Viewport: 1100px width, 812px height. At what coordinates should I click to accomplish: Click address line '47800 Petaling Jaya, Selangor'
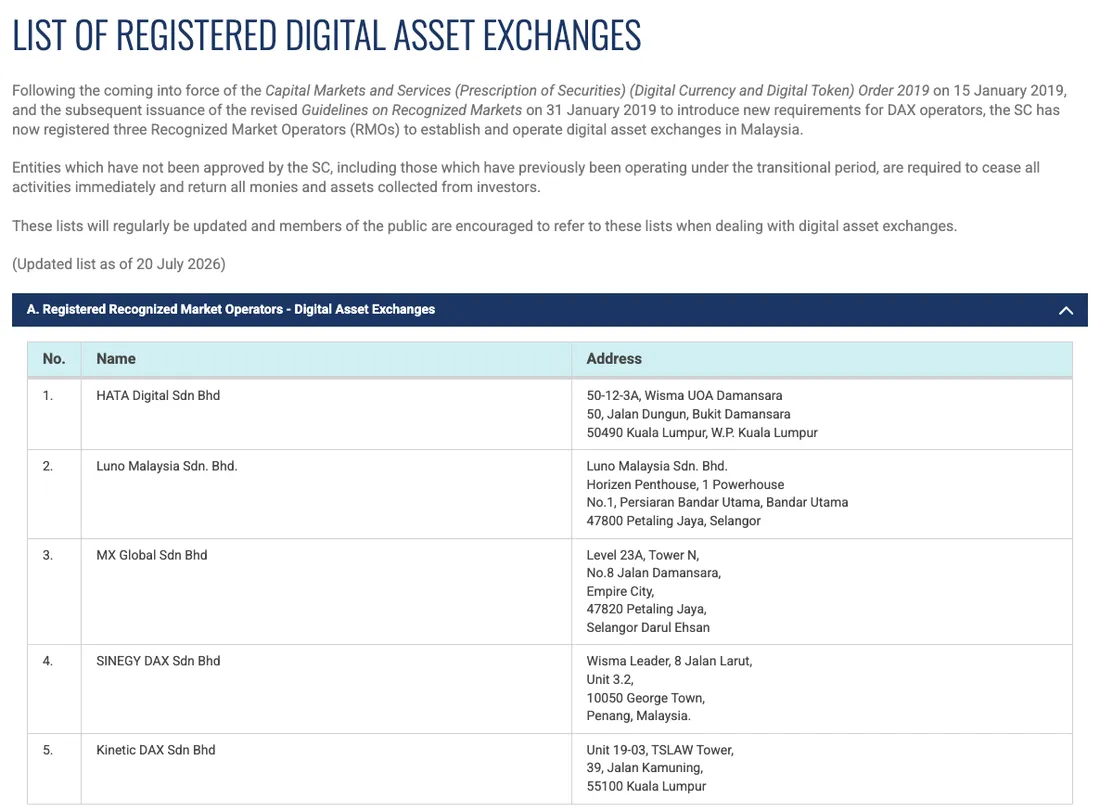point(673,521)
